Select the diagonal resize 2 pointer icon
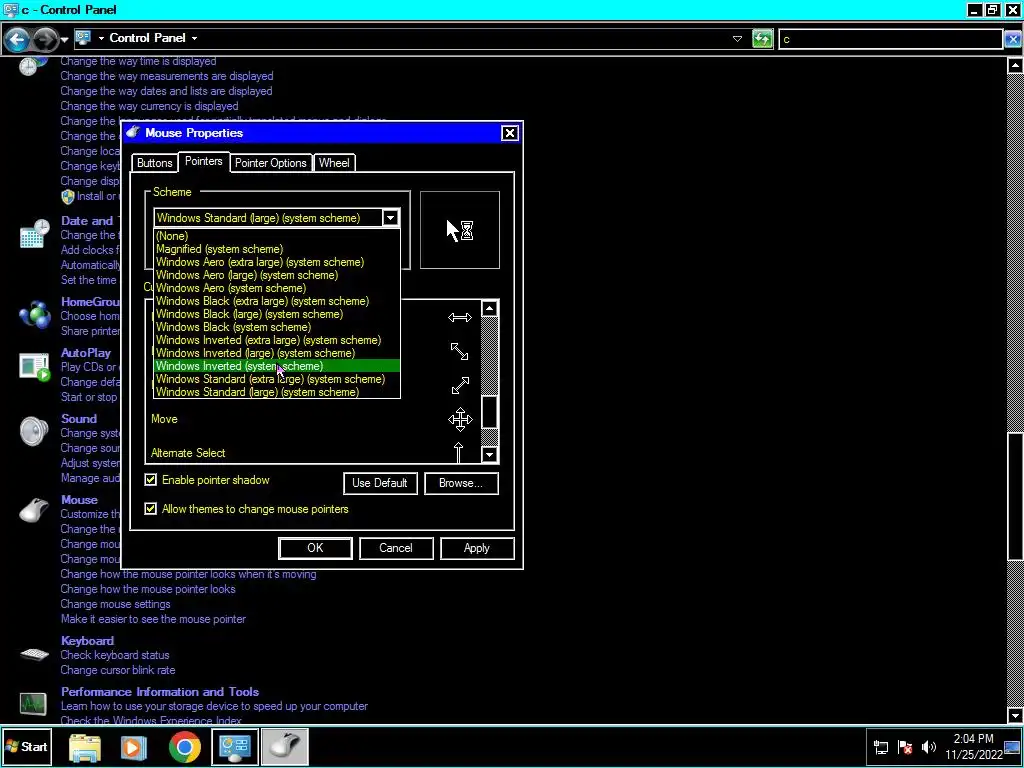 pos(460,385)
